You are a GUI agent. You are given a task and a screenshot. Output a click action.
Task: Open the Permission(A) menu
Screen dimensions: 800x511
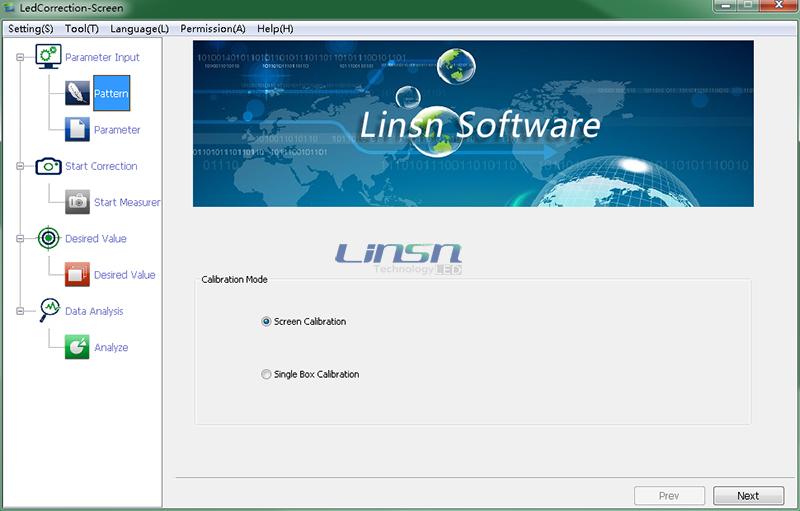coord(212,28)
